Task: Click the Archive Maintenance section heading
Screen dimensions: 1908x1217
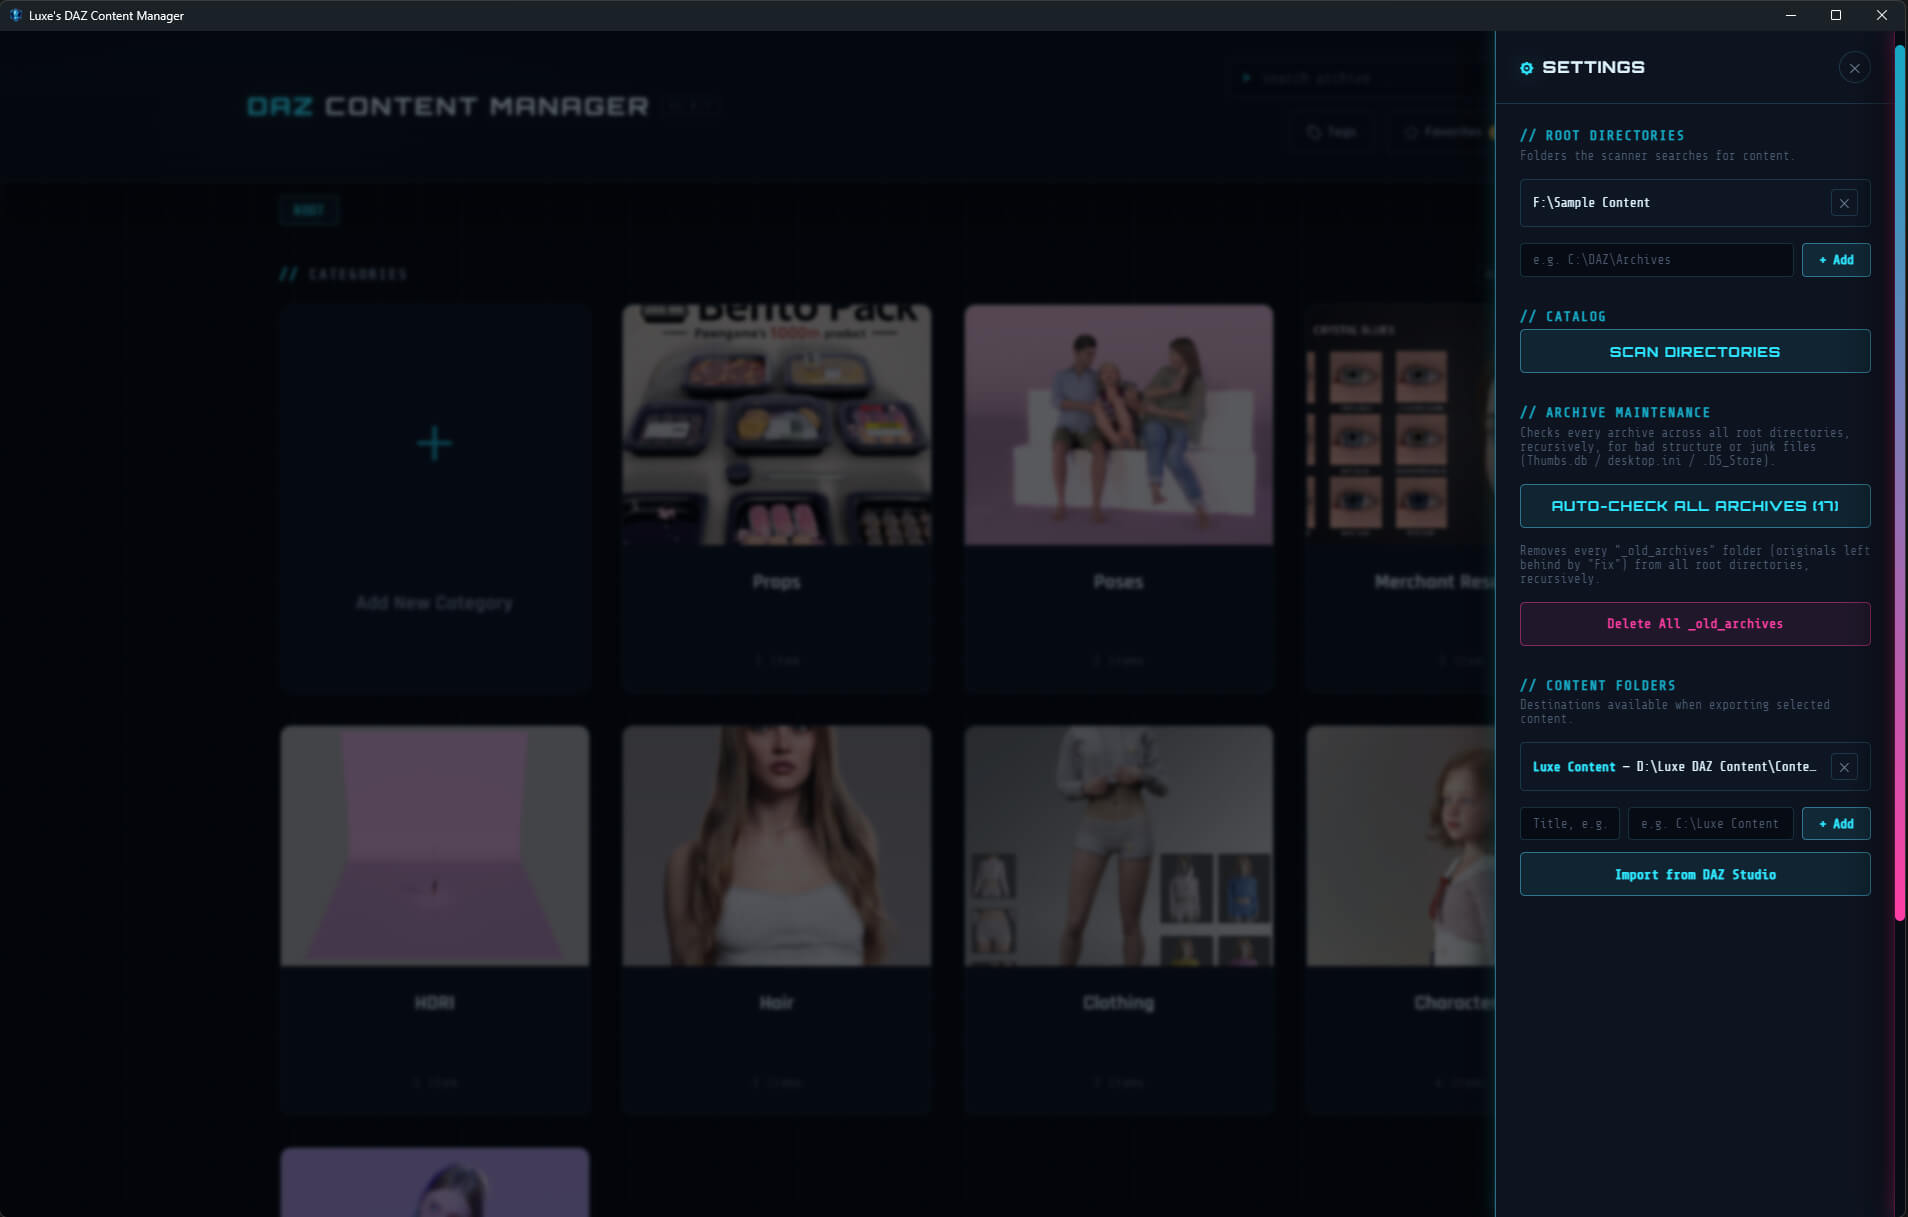Action: (1615, 412)
